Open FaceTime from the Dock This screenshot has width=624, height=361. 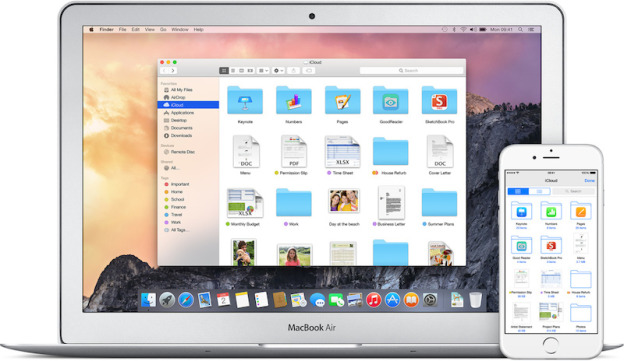click(x=336, y=300)
